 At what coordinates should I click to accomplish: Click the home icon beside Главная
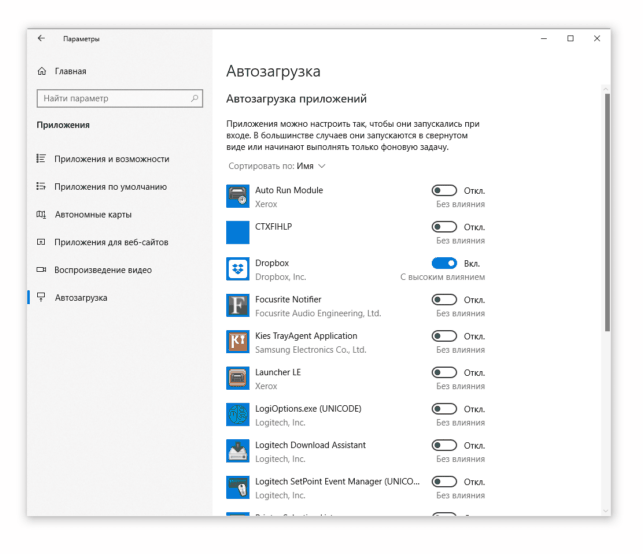click(x=42, y=71)
